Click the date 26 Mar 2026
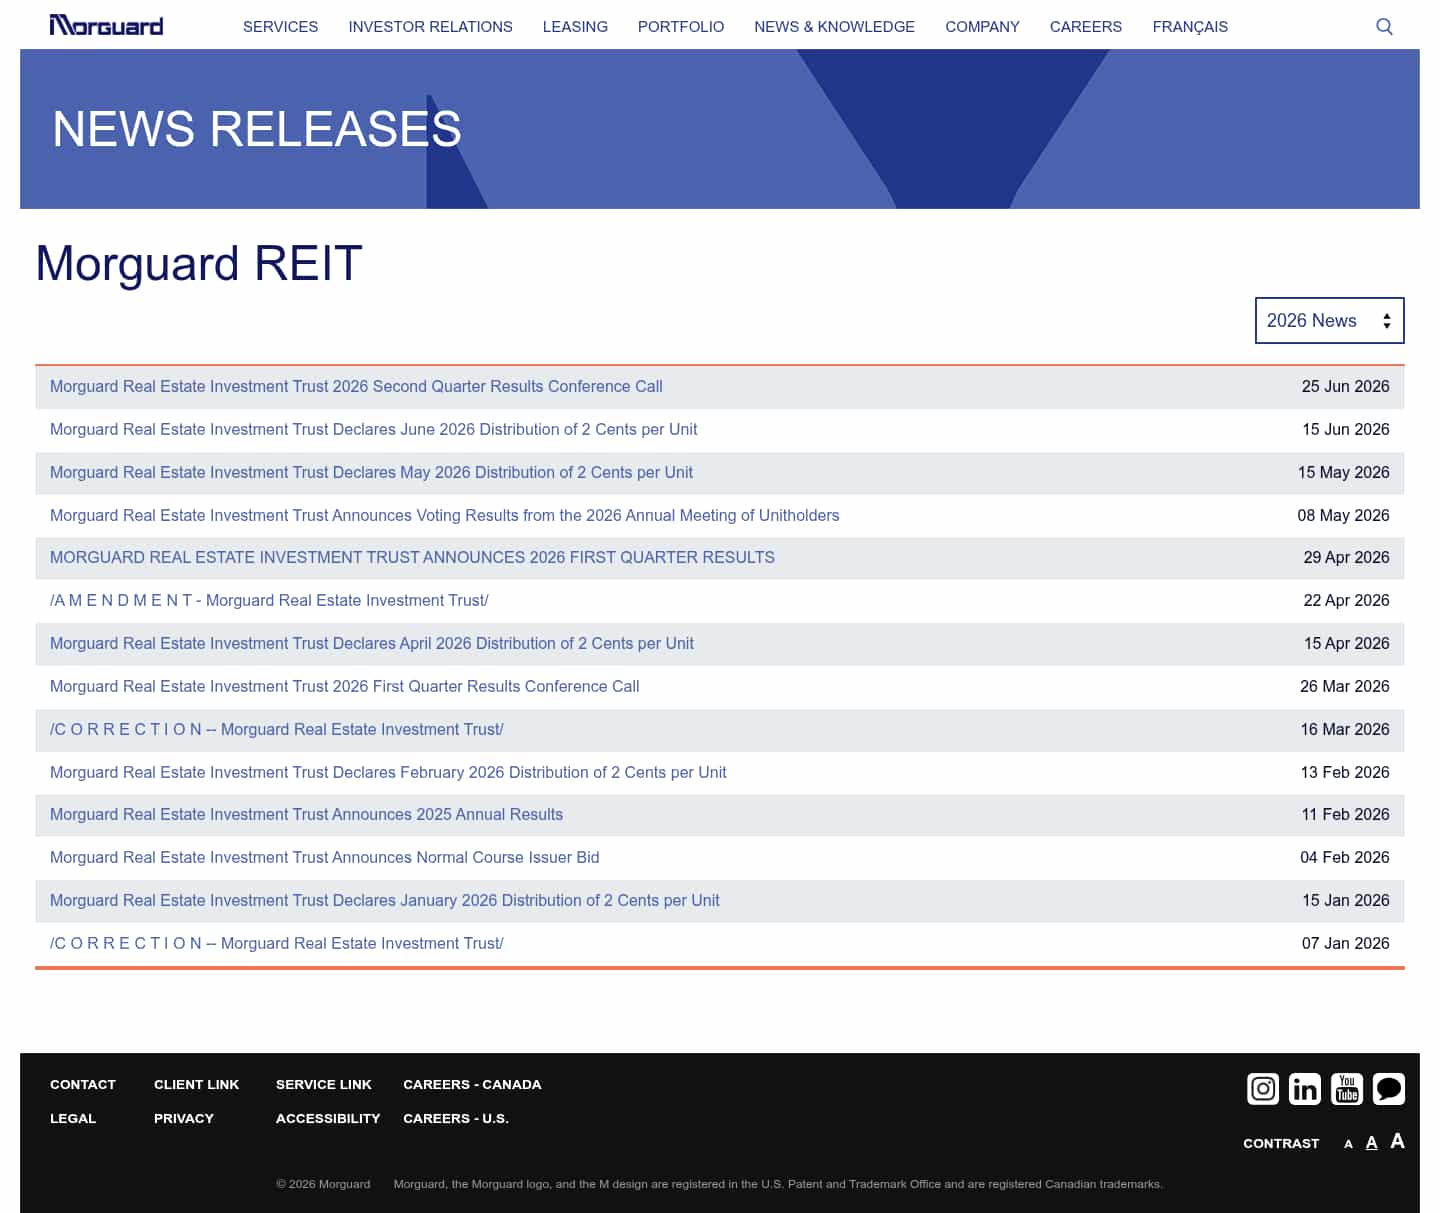Viewport: 1440px width, 1213px height. point(1344,686)
